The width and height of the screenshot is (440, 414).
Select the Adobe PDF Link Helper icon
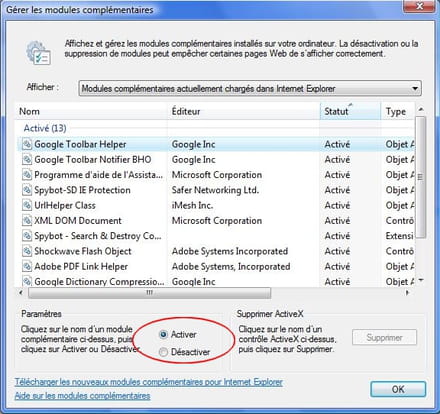[27, 266]
